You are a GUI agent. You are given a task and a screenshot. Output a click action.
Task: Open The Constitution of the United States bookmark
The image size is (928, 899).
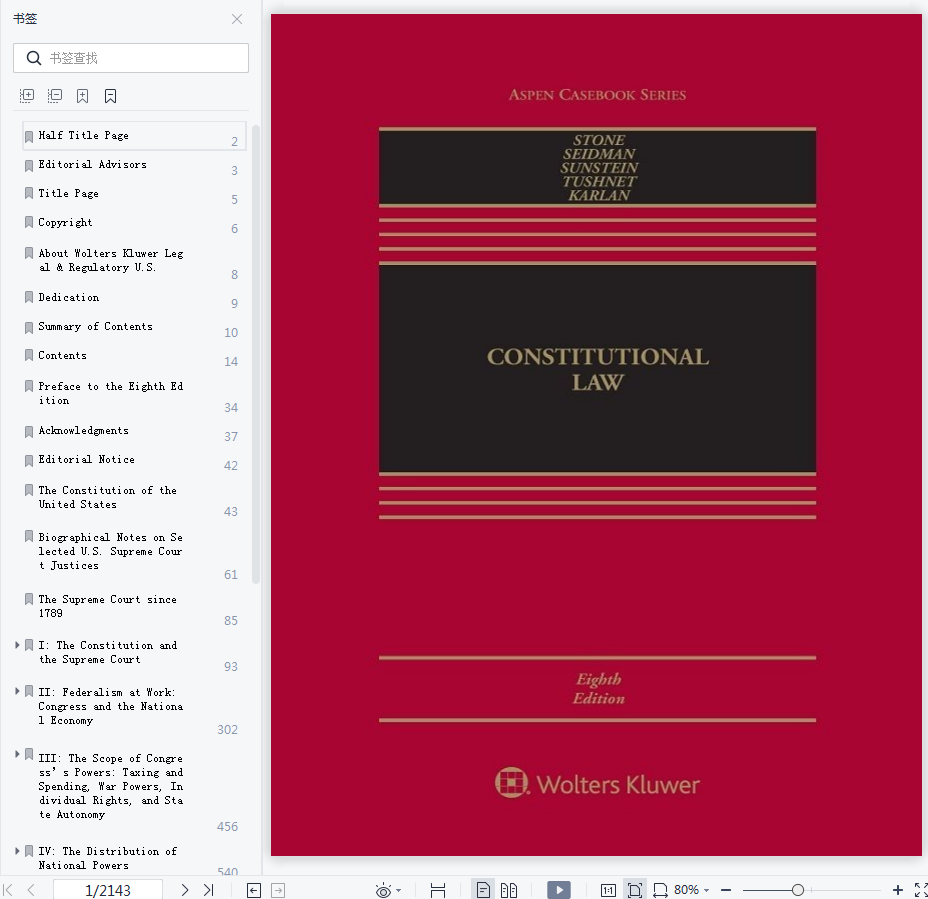tap(107, 498)
